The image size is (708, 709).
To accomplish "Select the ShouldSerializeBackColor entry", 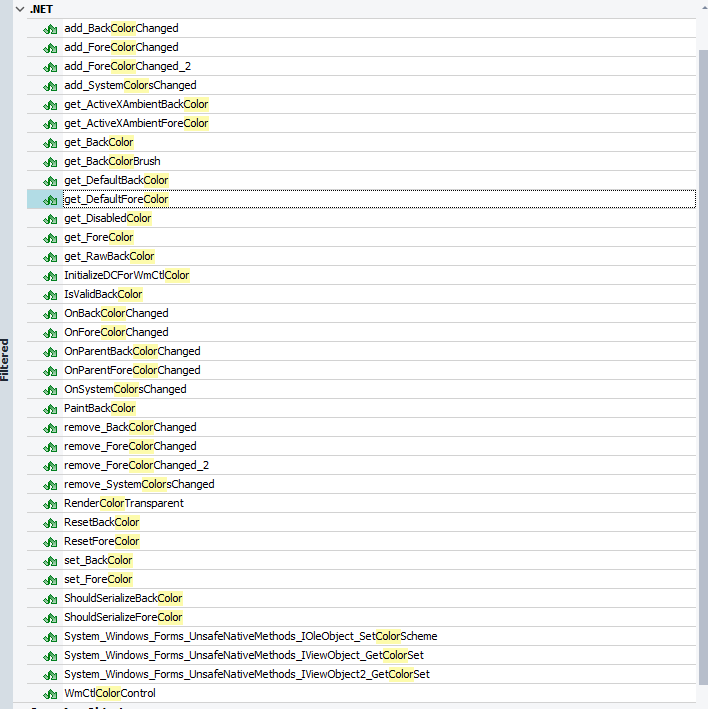I will [x=361, y=598].
